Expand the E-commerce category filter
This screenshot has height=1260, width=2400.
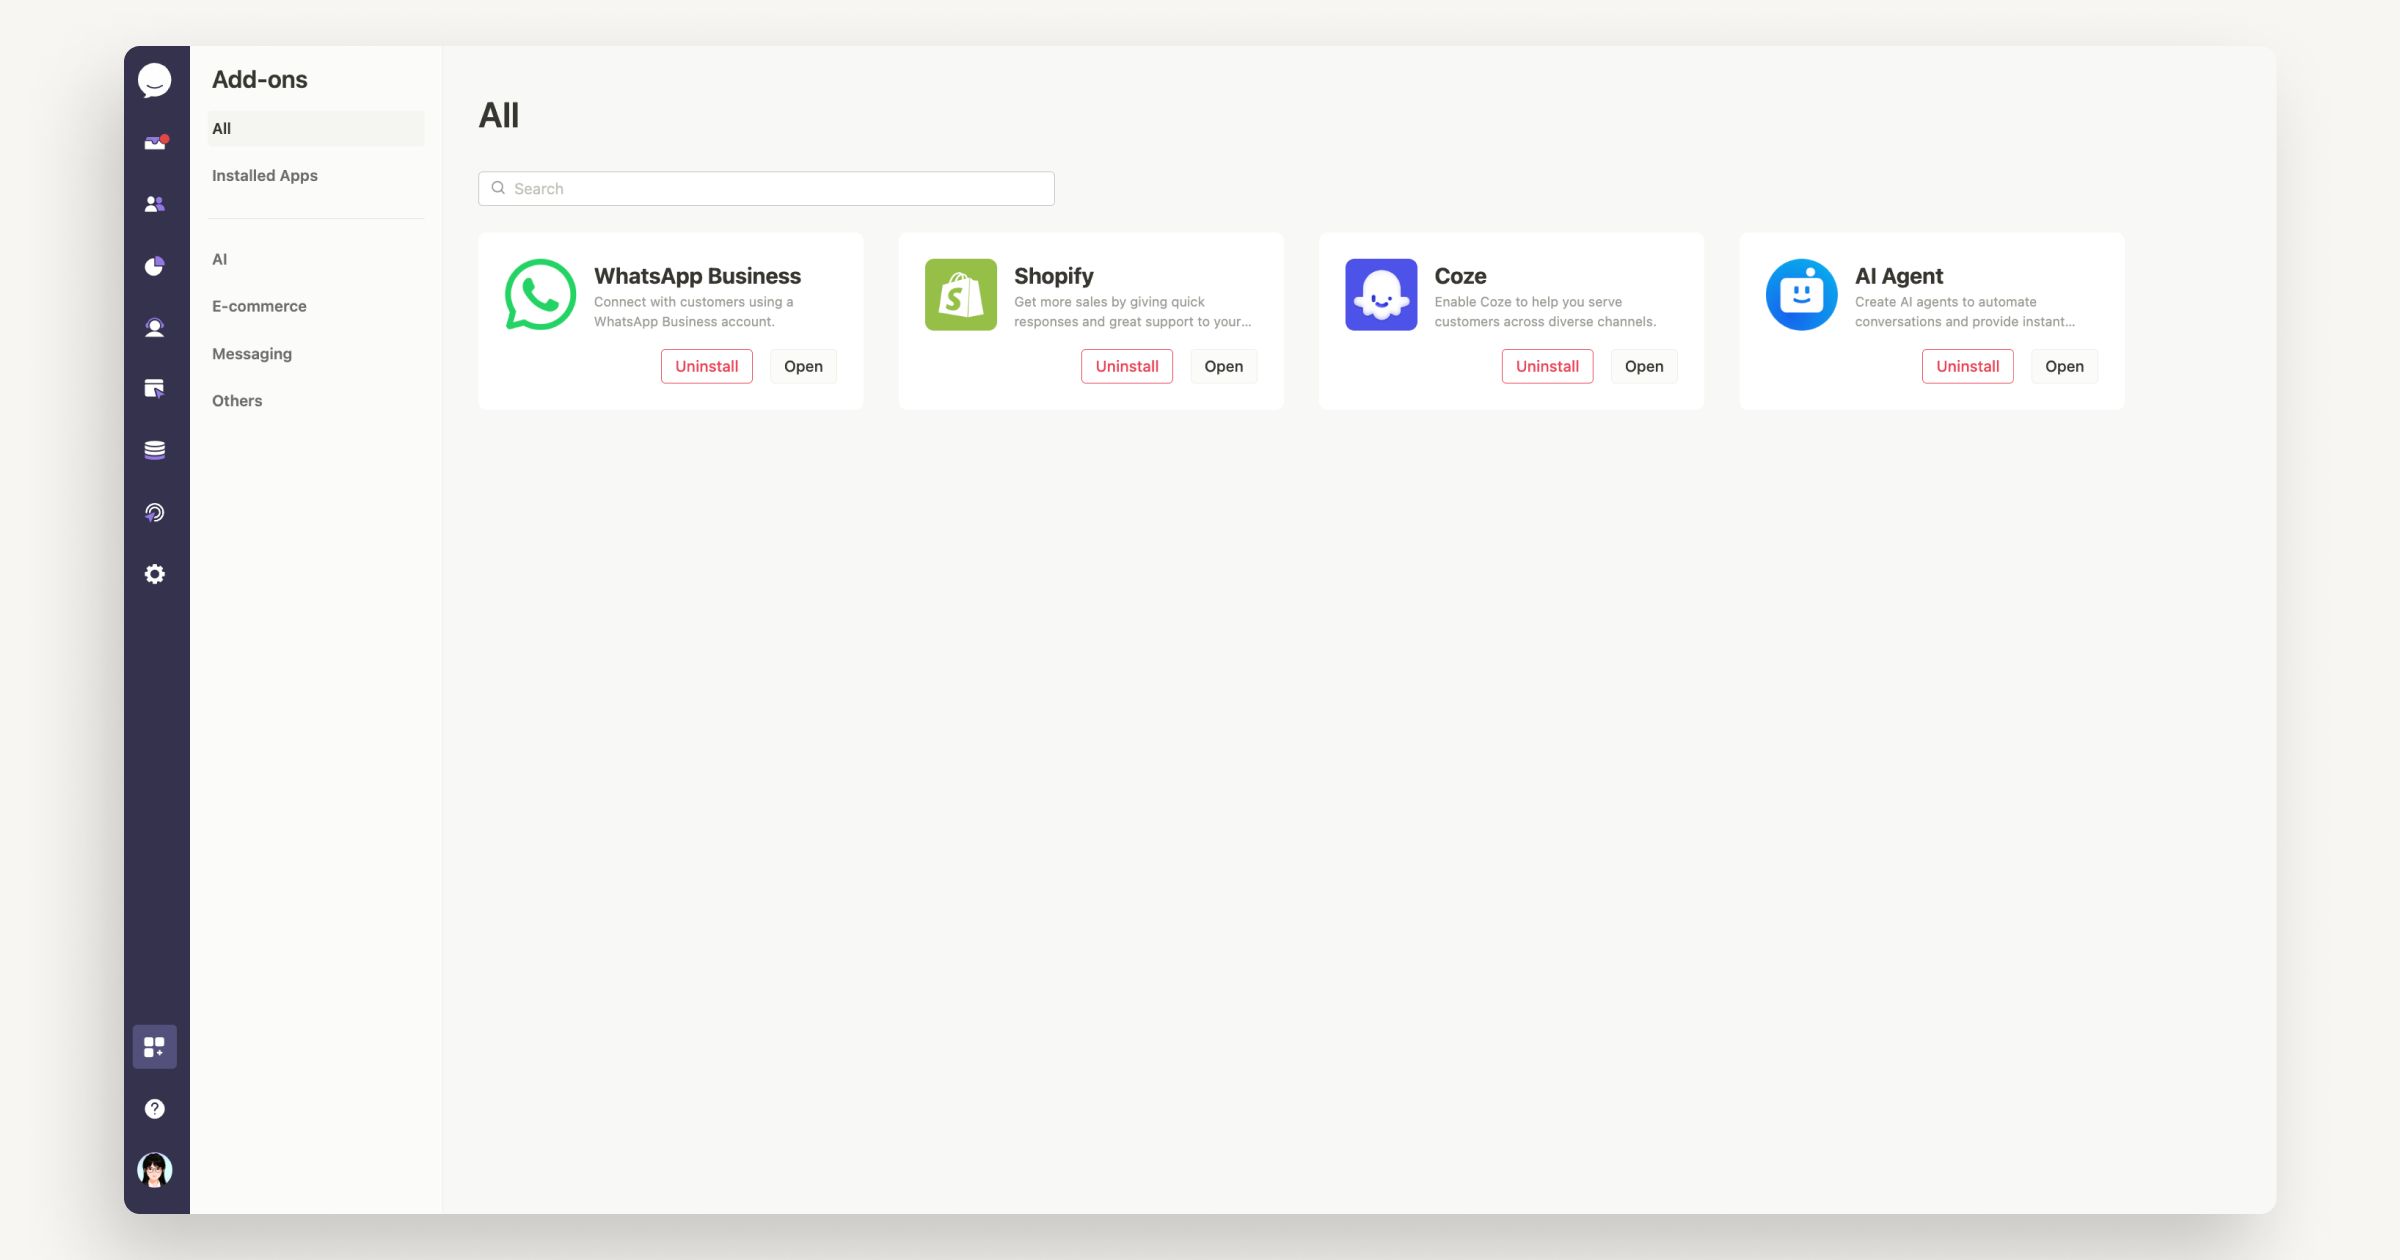point(260,306)
